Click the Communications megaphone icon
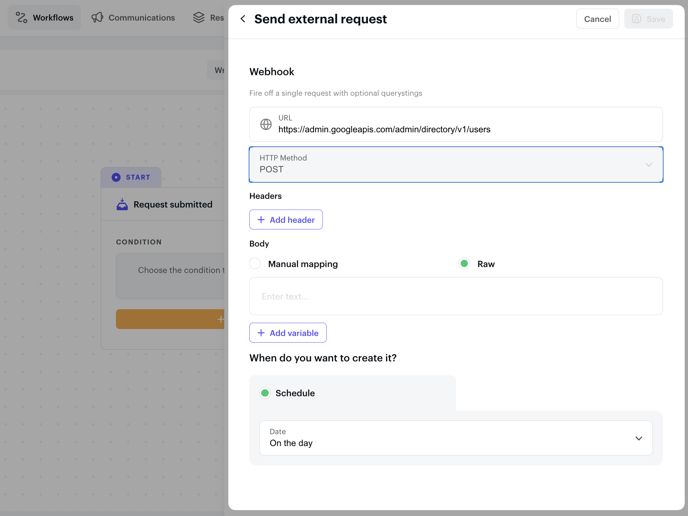Viewport: 688px width, 516px height. (x=97, y=18)
